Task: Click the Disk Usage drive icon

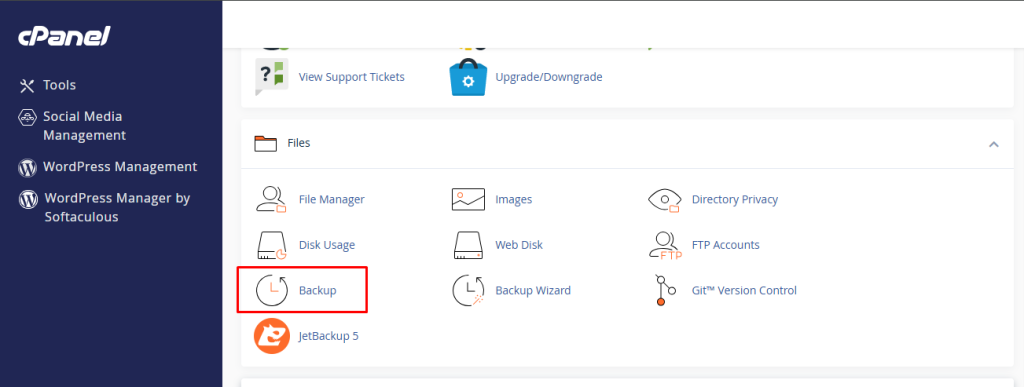Action: pos(272,245)
